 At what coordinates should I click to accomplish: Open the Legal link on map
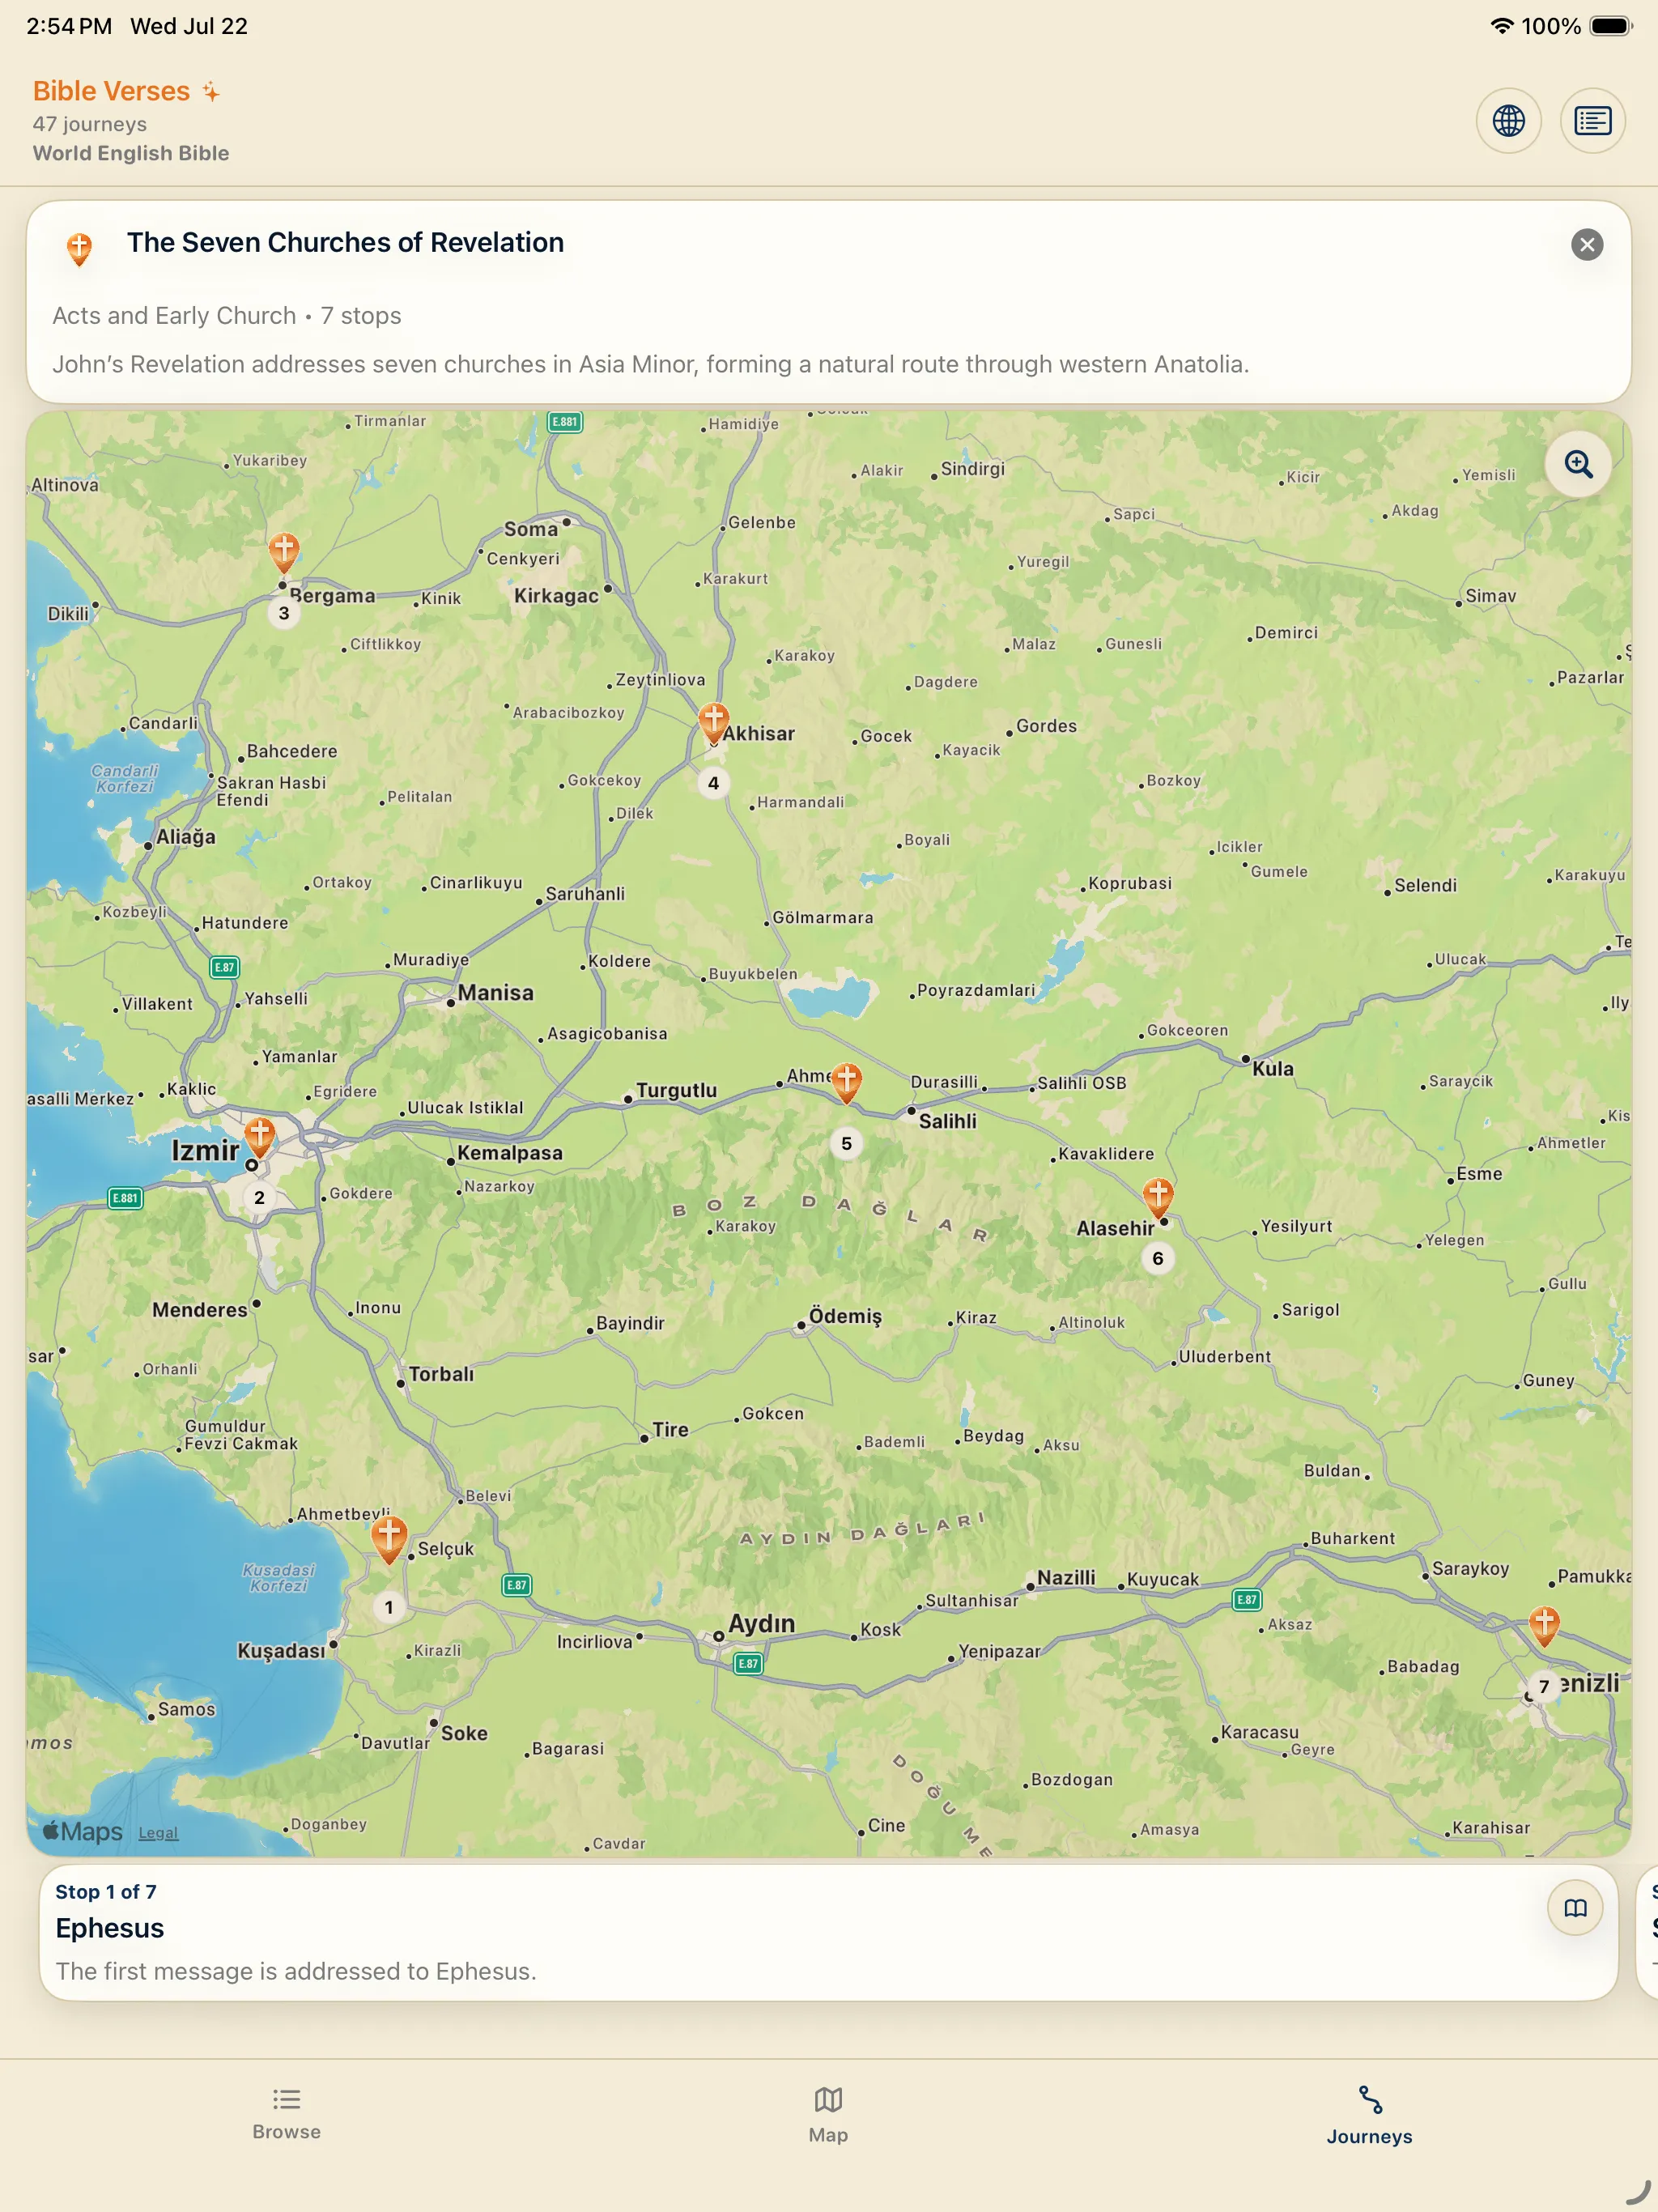pos(158,1833)
